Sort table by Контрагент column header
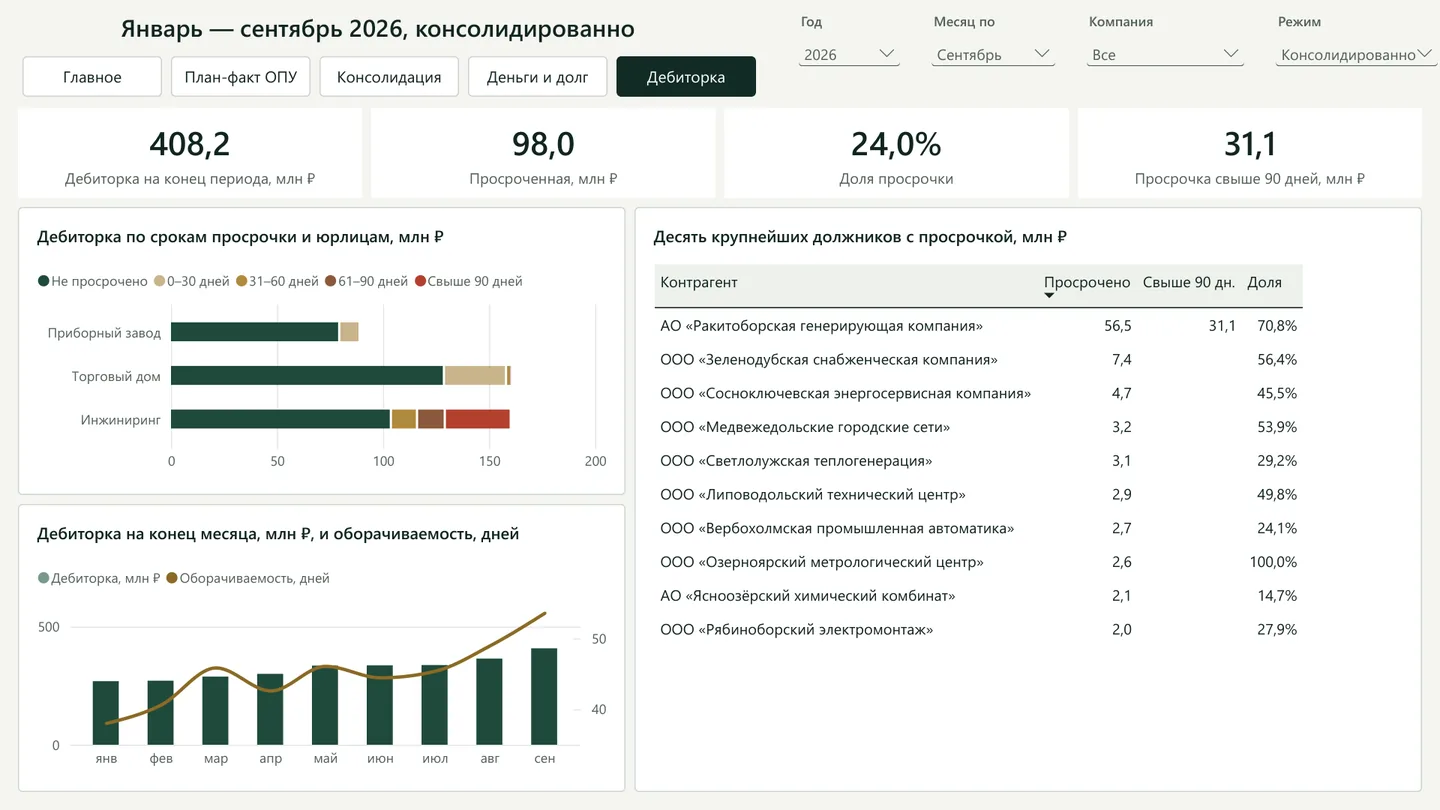1440x810 pixels. coord(699,282)
